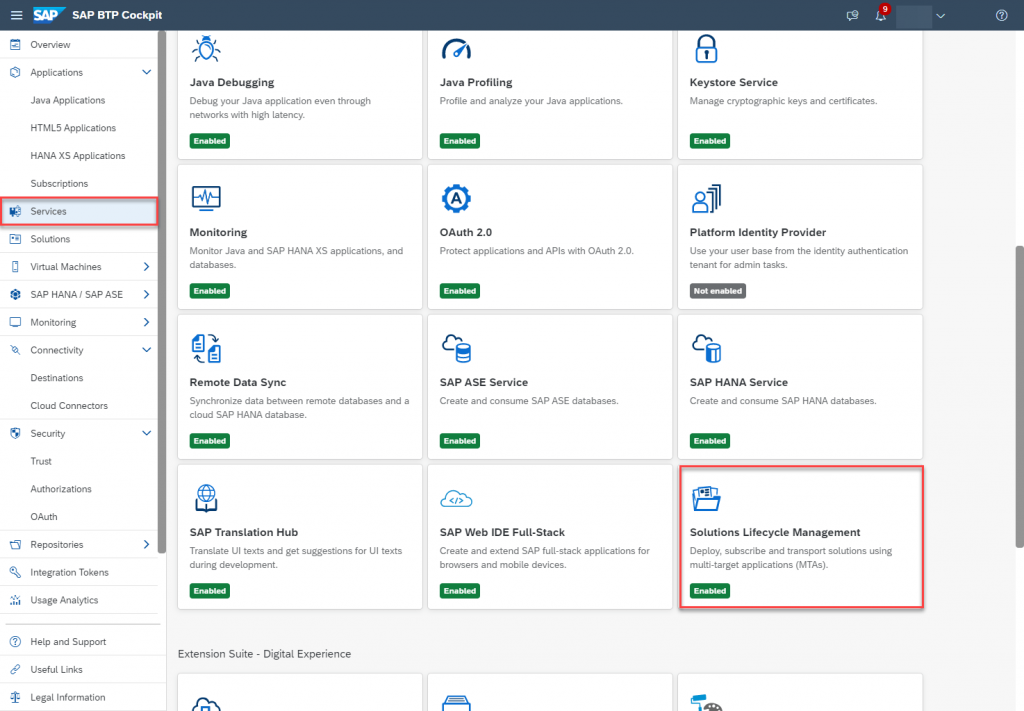Expand the SAP HANA / SAP ASE chevron

click(x=146, y=294)
